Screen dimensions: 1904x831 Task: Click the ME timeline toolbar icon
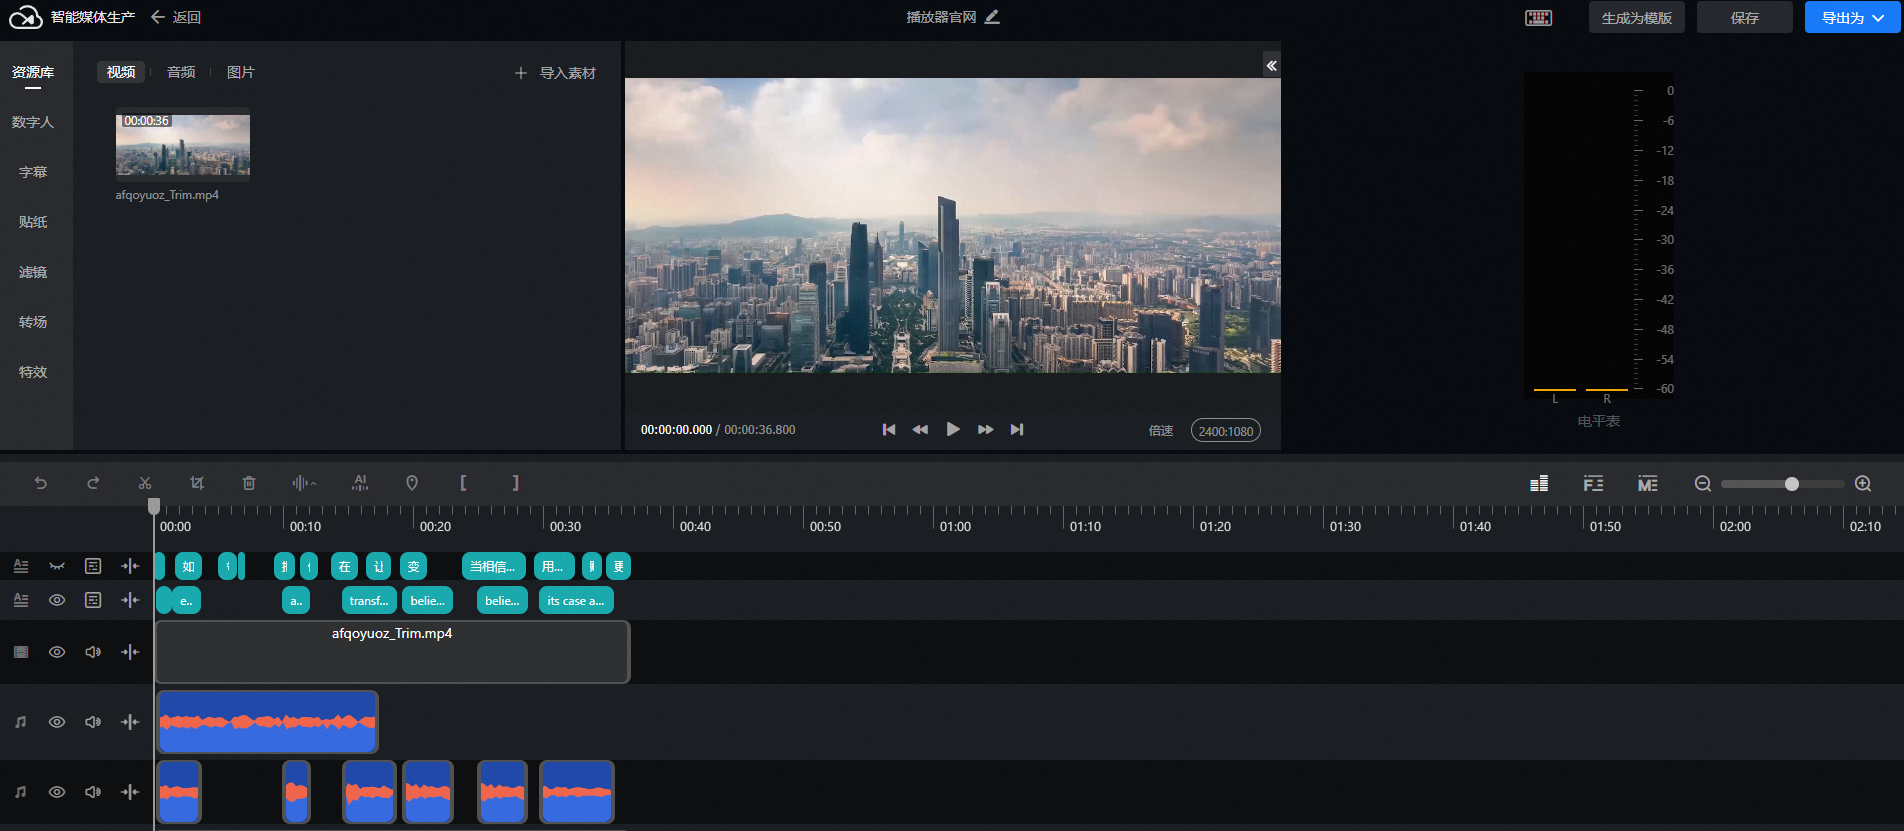[1648, 484]
